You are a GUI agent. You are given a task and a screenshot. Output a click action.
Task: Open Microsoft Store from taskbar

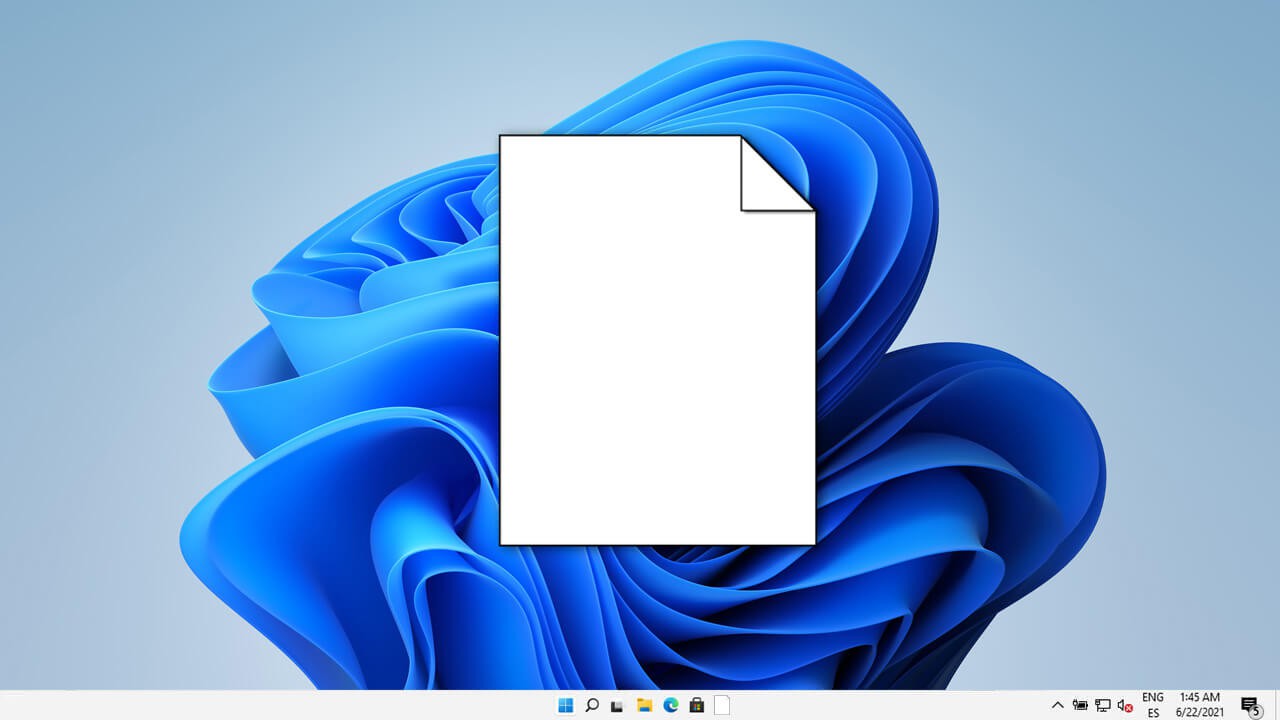click(x=696, y=705)
